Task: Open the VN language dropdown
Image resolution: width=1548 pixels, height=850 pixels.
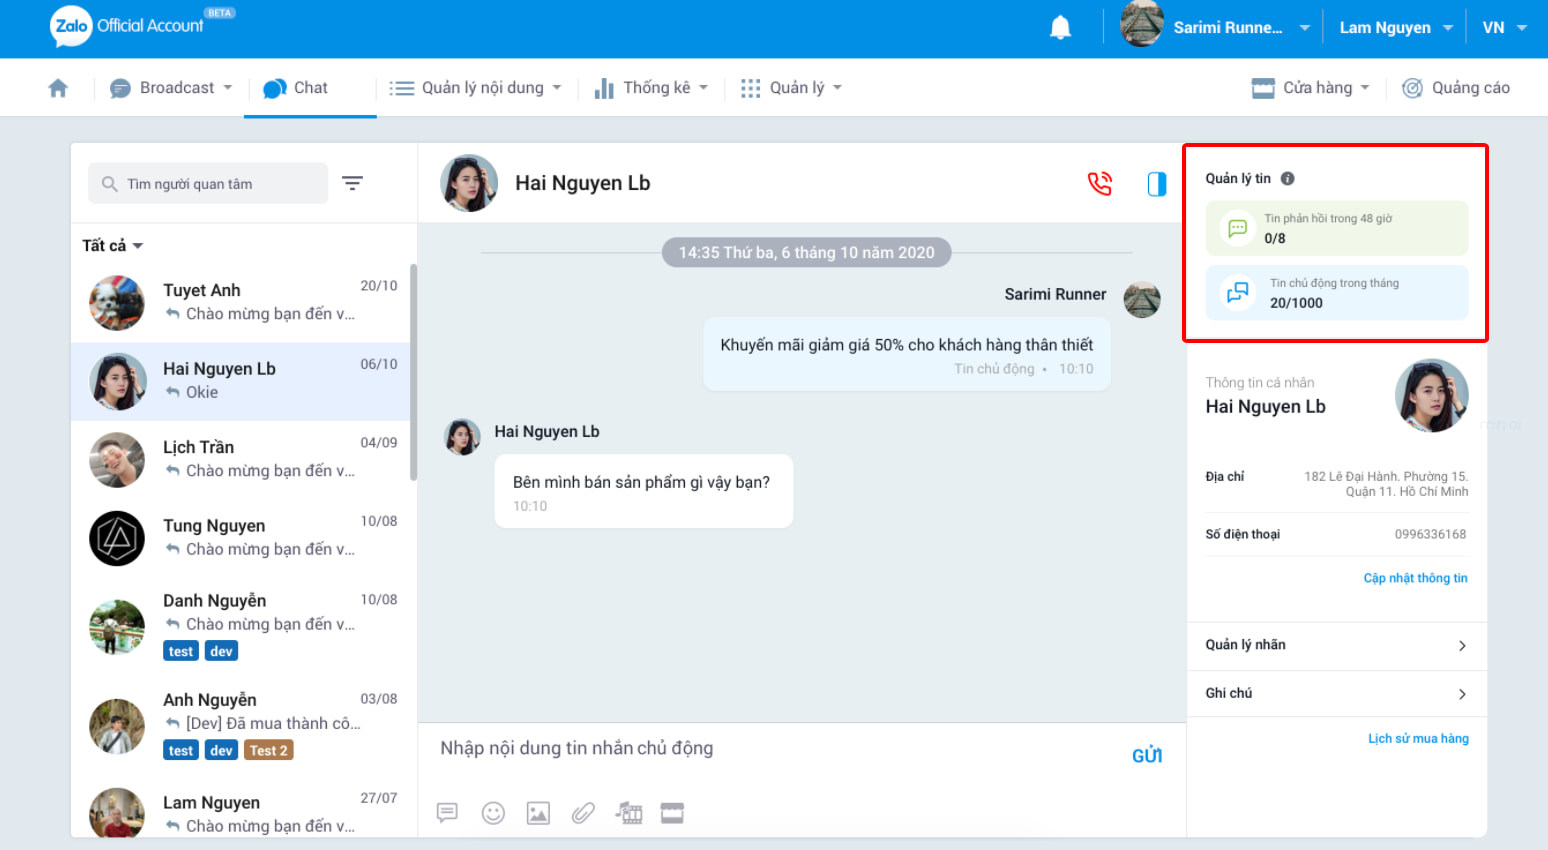Action: pos(1504,28)
